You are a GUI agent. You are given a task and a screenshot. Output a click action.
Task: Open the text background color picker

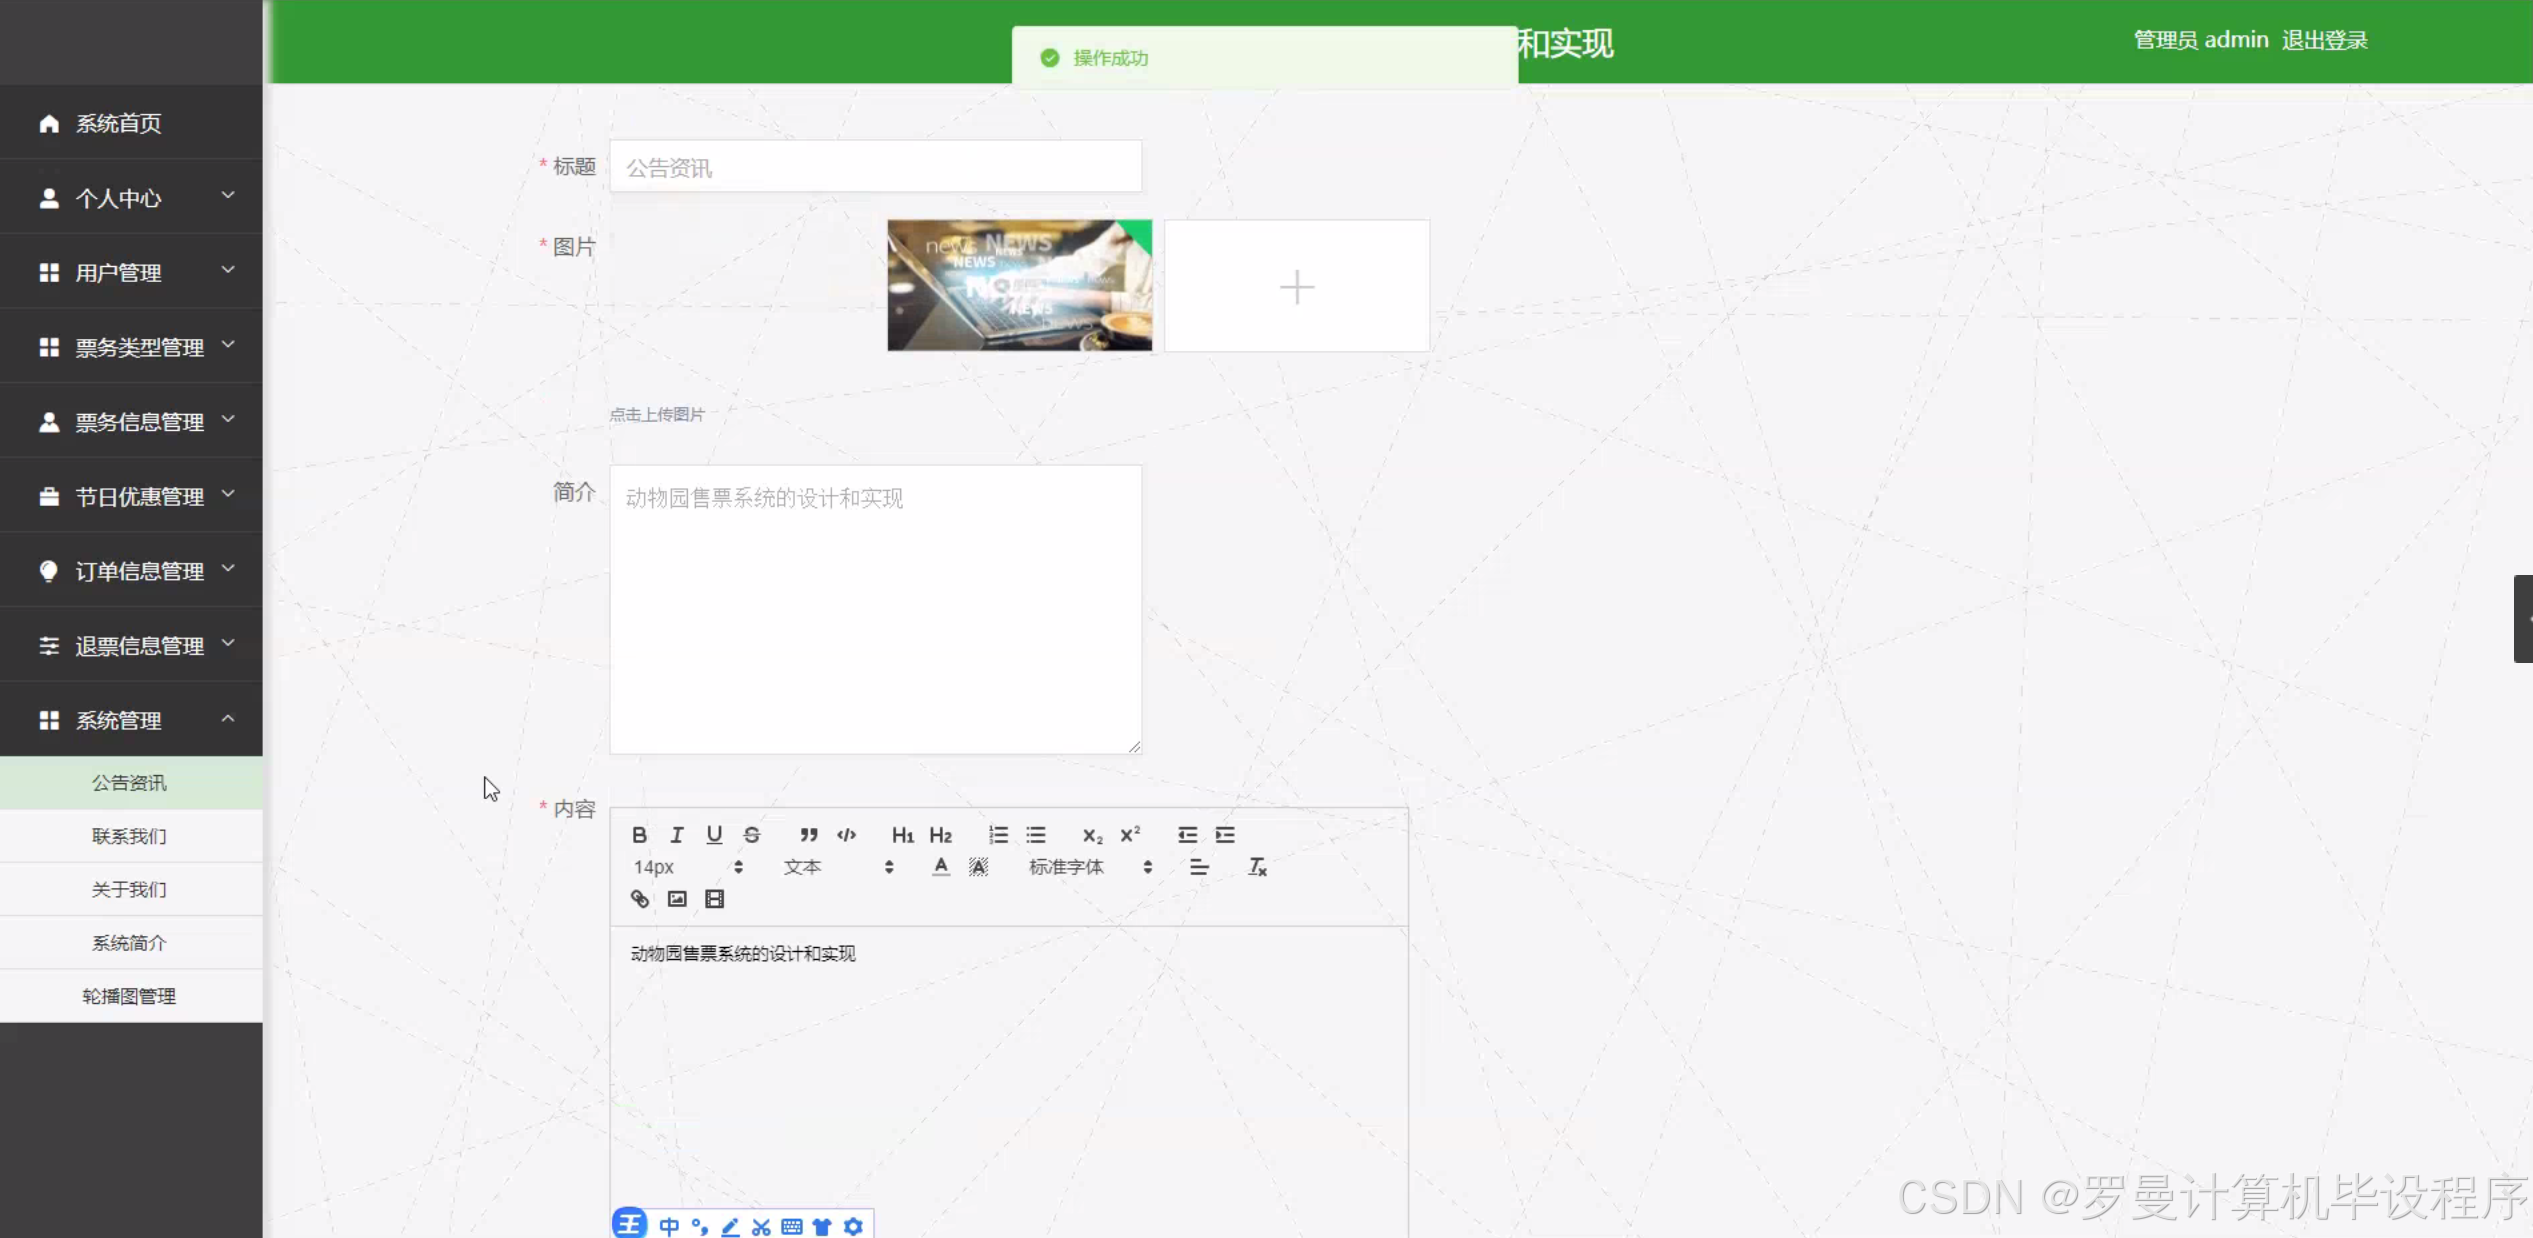tap(978, 867)
